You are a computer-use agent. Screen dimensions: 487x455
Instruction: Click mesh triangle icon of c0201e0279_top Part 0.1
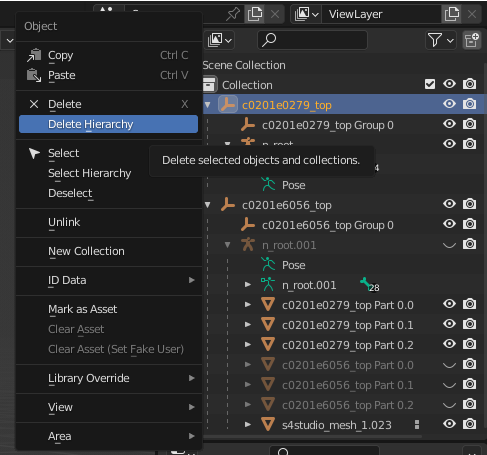[x=268, y=325]
